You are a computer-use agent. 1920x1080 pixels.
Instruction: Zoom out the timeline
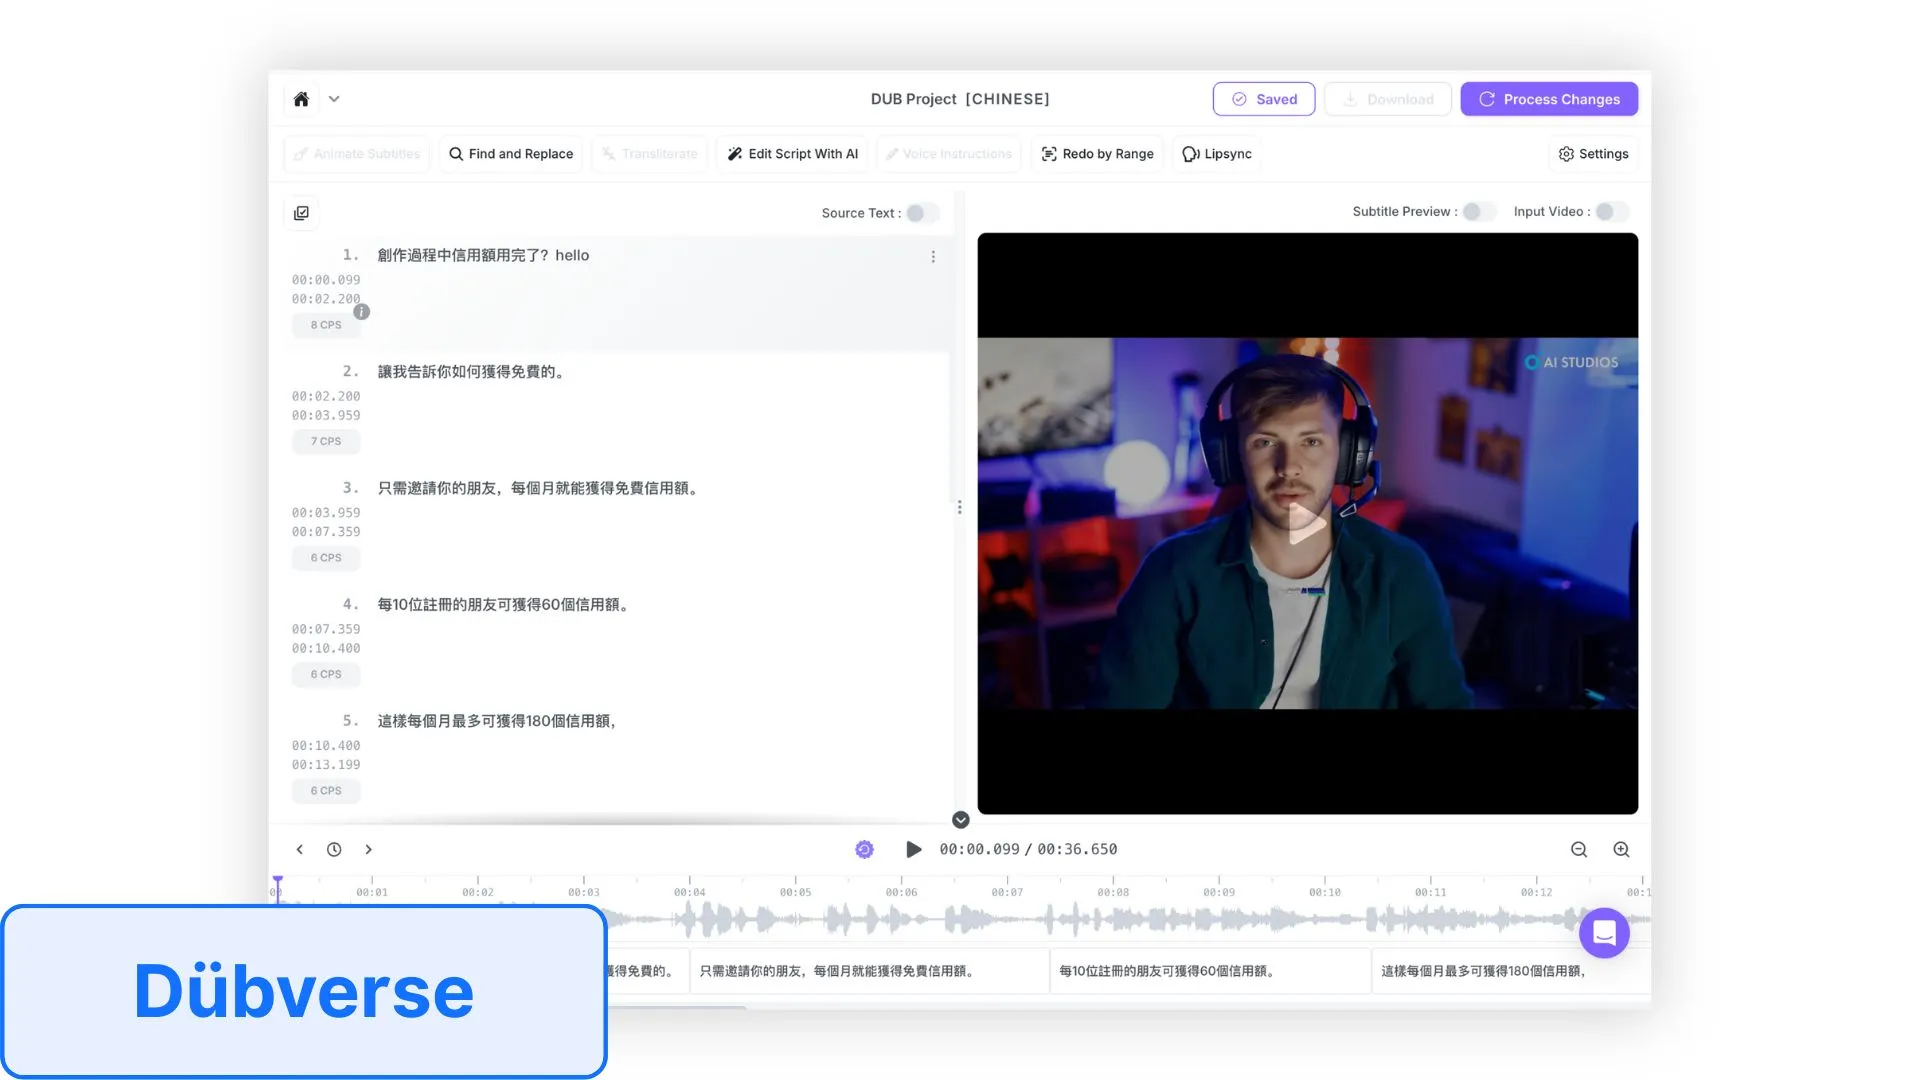(1578, 850)
